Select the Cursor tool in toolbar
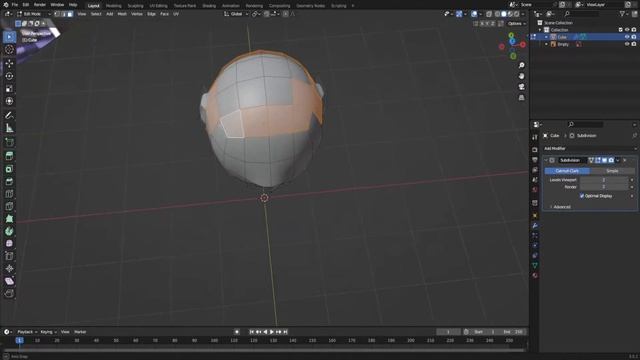 click(x=9, y=50)
